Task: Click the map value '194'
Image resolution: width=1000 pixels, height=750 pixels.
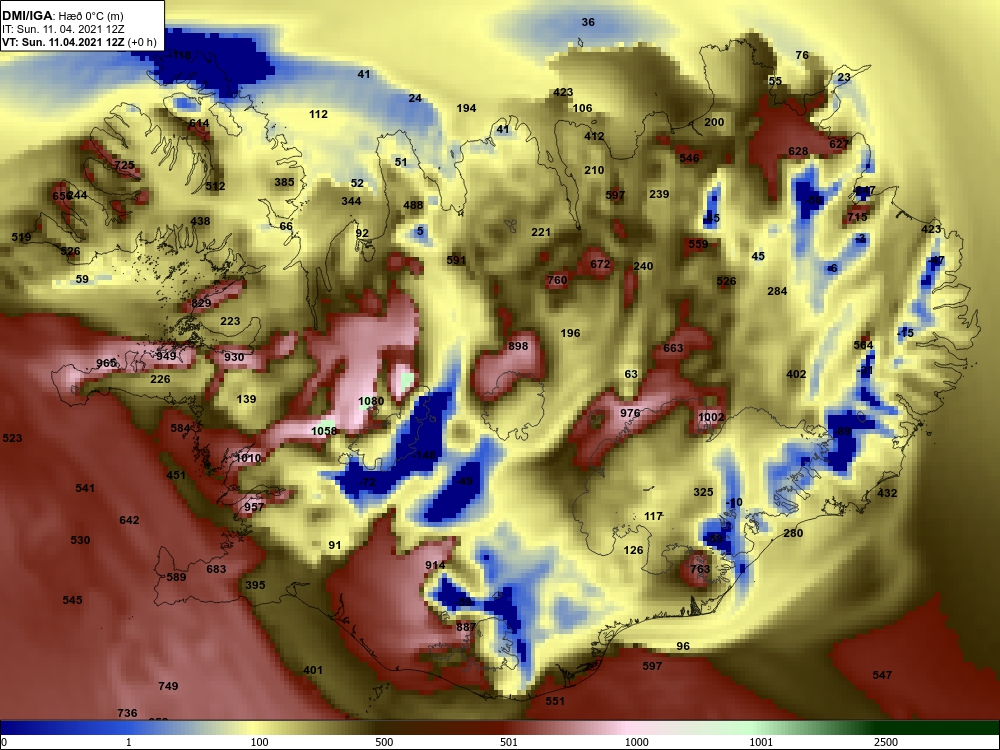Action: tap(466, 108)
